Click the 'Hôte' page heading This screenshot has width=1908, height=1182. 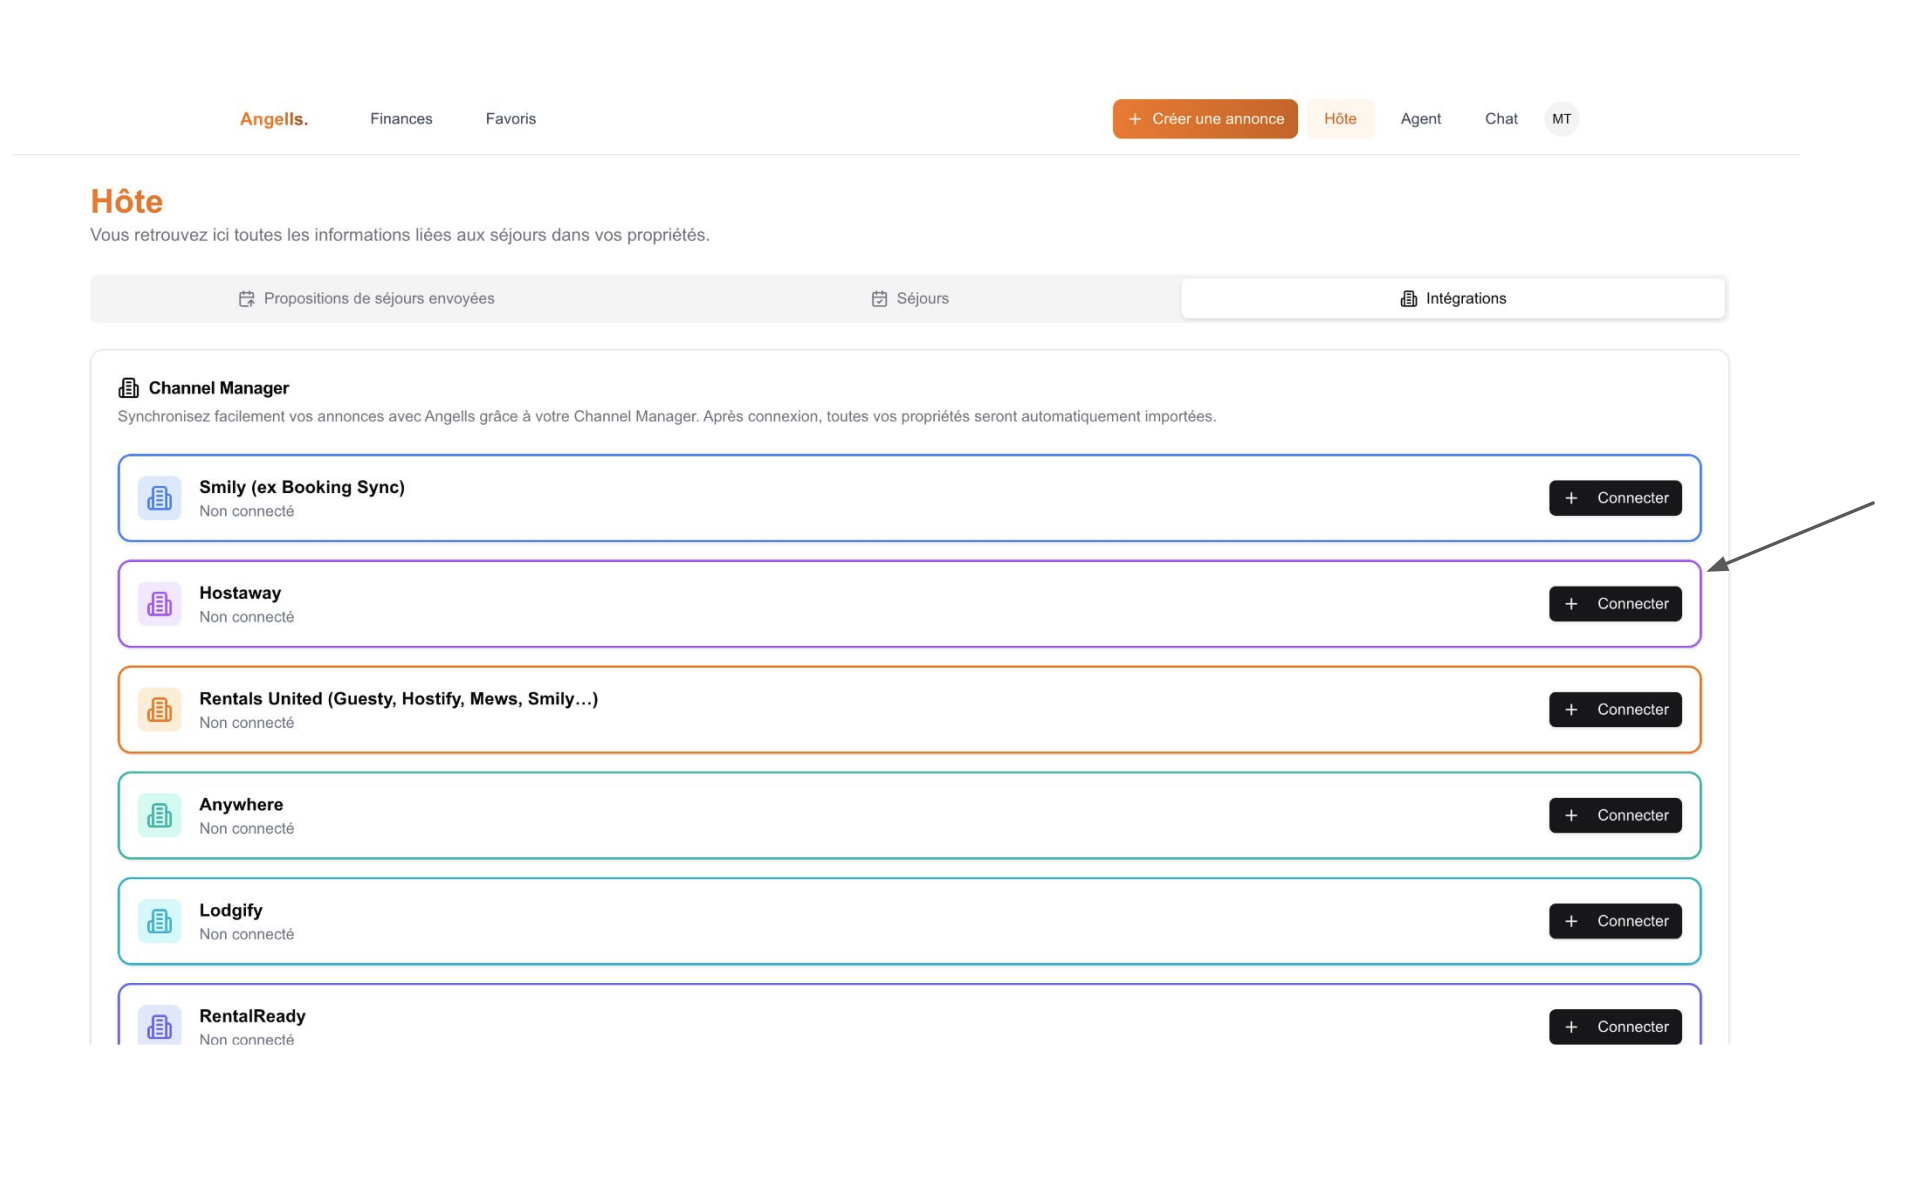point(126,201)
